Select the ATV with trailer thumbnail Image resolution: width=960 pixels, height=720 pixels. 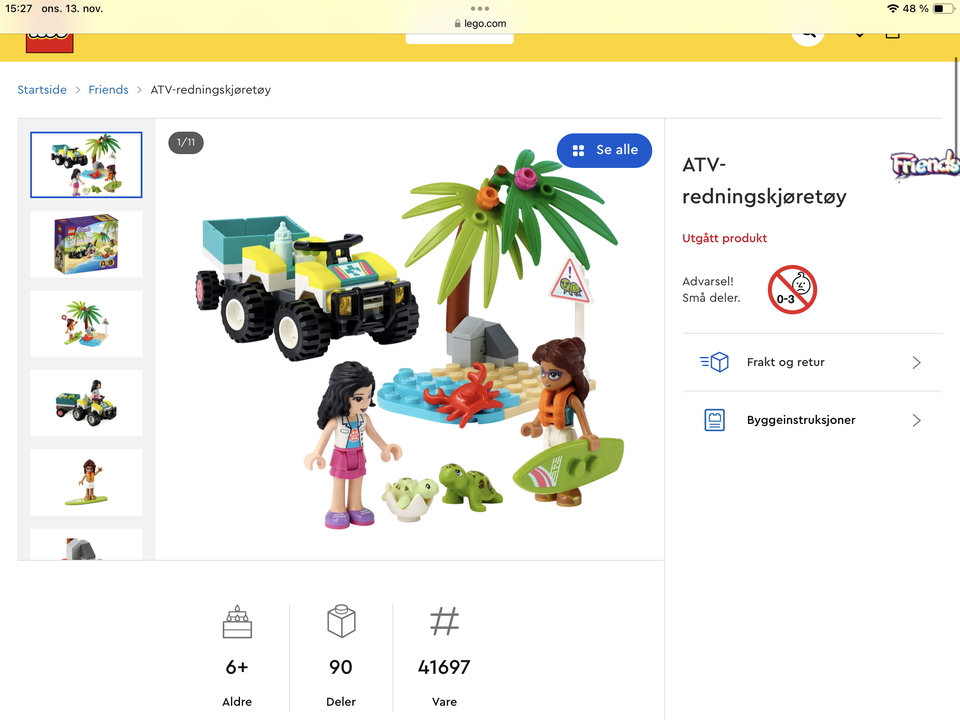point(86,403)
